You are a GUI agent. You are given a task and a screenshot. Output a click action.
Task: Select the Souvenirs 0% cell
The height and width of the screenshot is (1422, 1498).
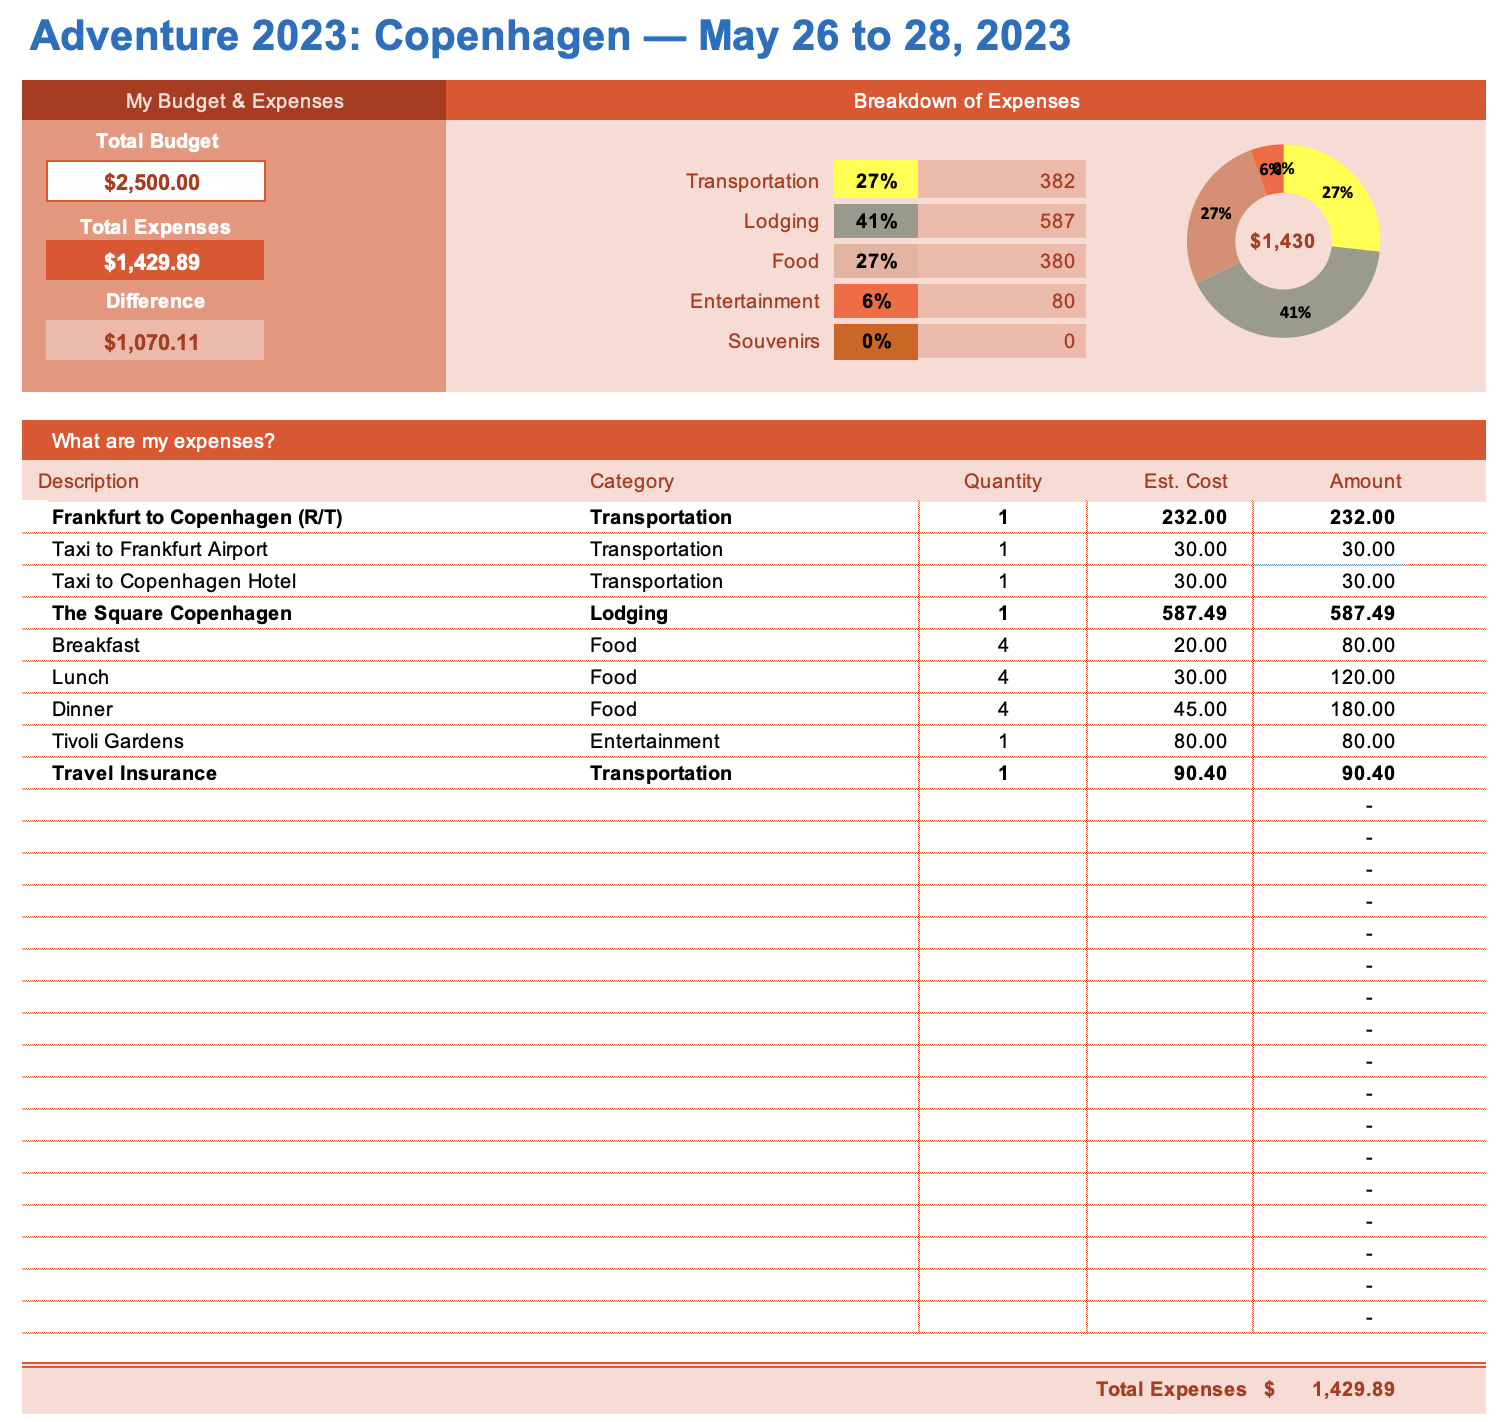tap(875, 341)
